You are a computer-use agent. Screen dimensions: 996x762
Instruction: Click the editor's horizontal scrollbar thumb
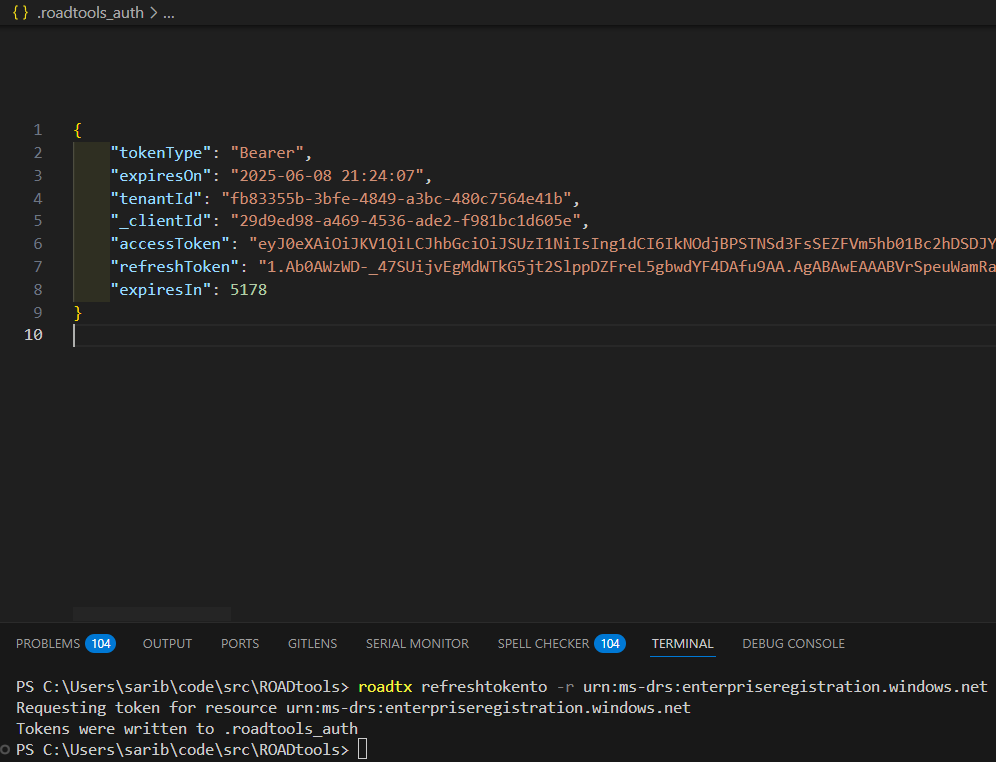151,613
